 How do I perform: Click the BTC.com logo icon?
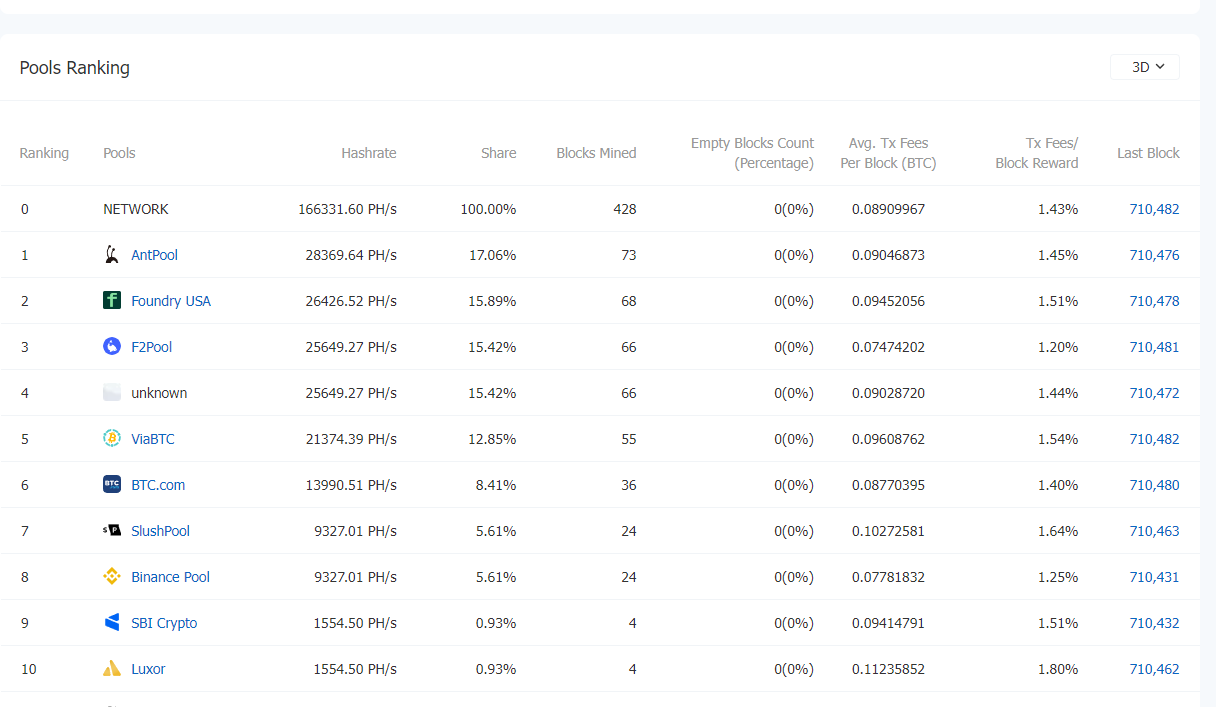pos(112,485)
